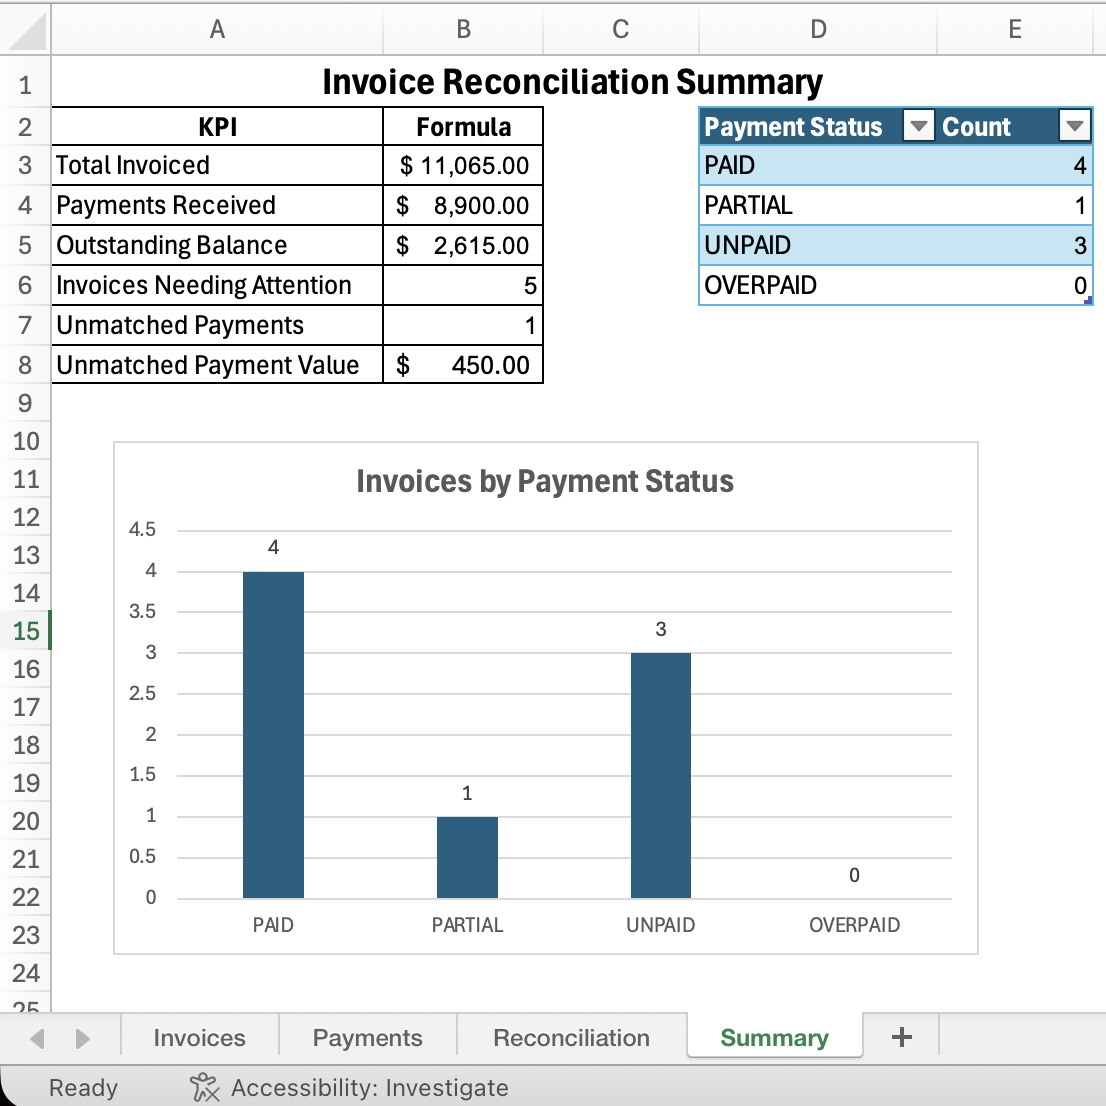This screenshot has height=1106, width=1106.
Task: Click the PAID bar in the chart
Action: (x=274, y=734)
